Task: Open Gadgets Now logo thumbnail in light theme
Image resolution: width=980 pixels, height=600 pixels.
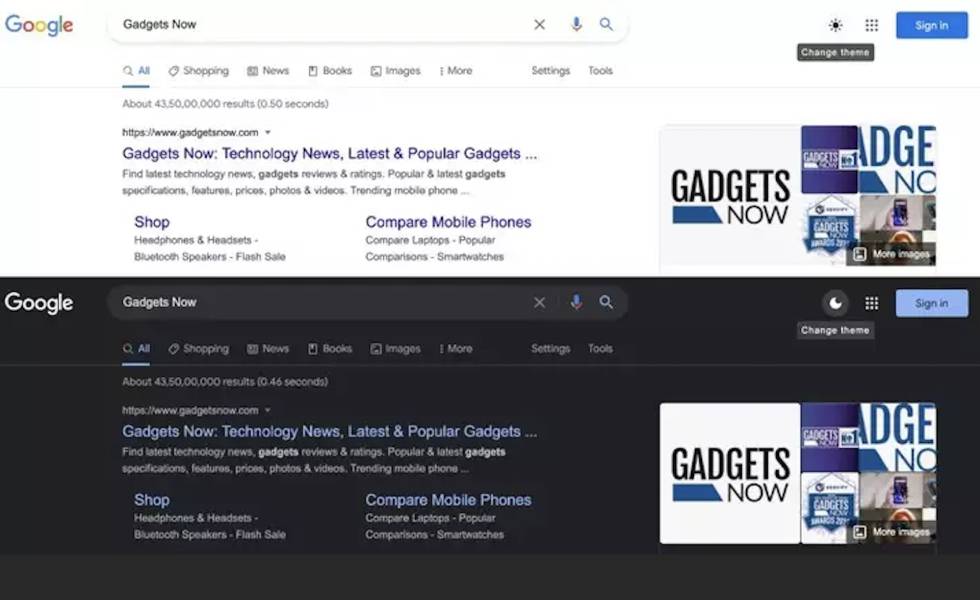Action: click(730, 196)
